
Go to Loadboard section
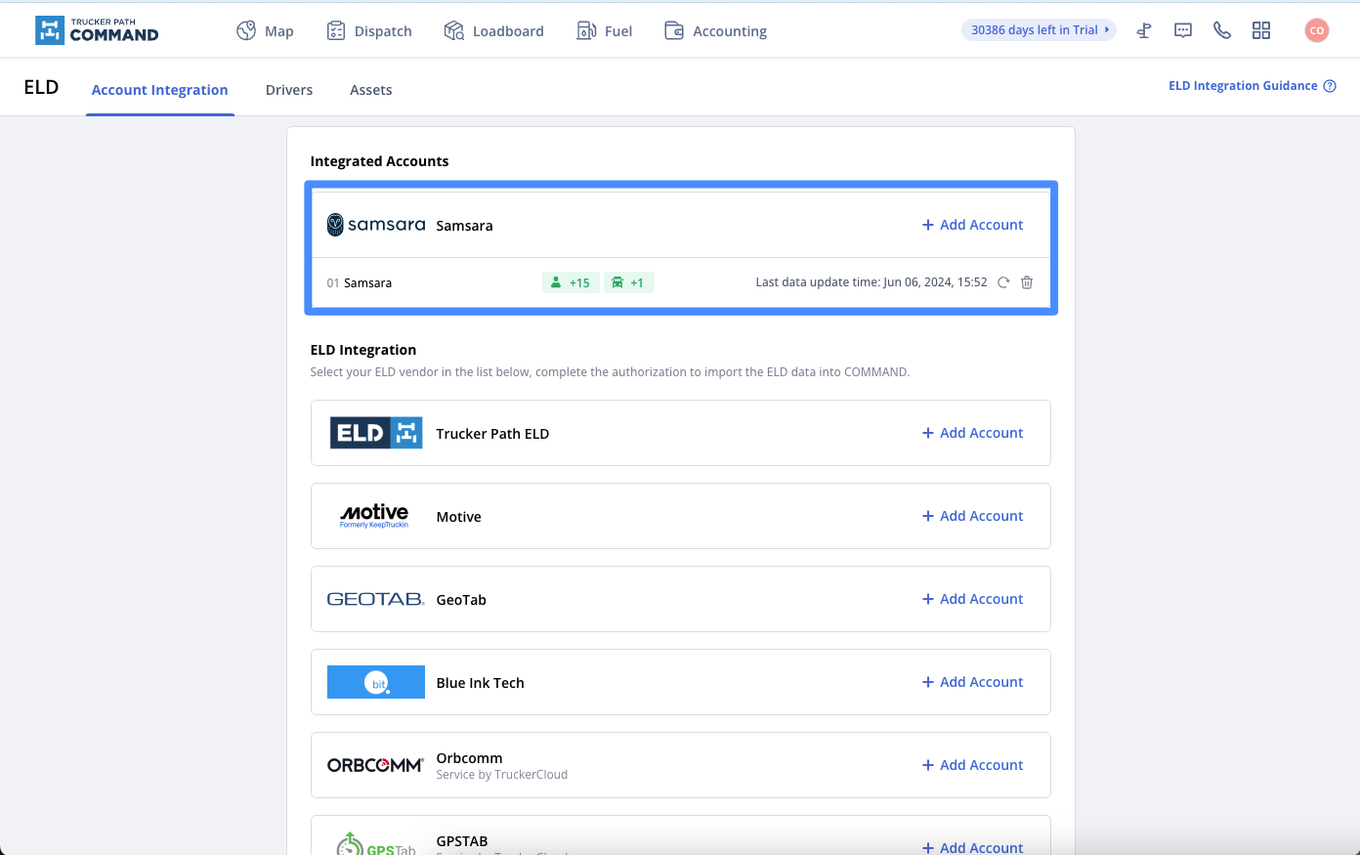coord(494,31)
